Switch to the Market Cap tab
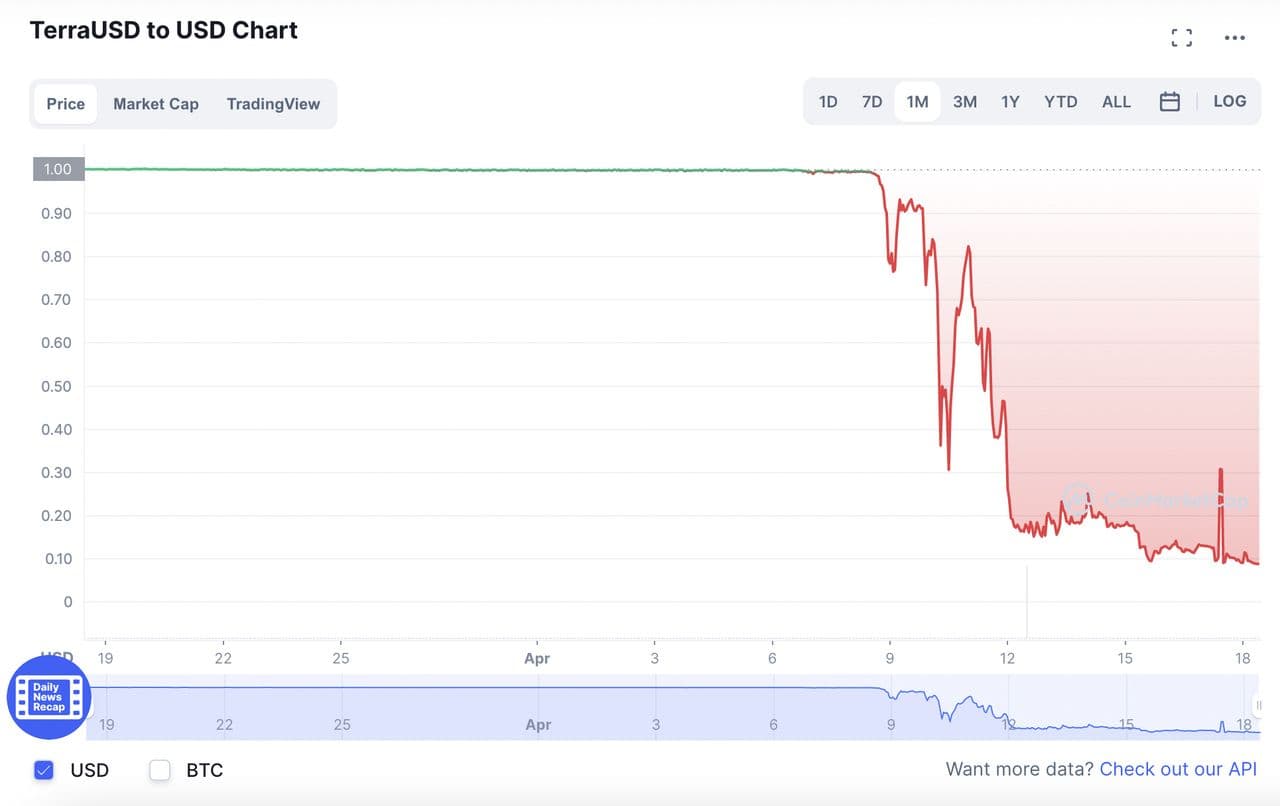1280x806 pixels. click(x=156, y=104)
